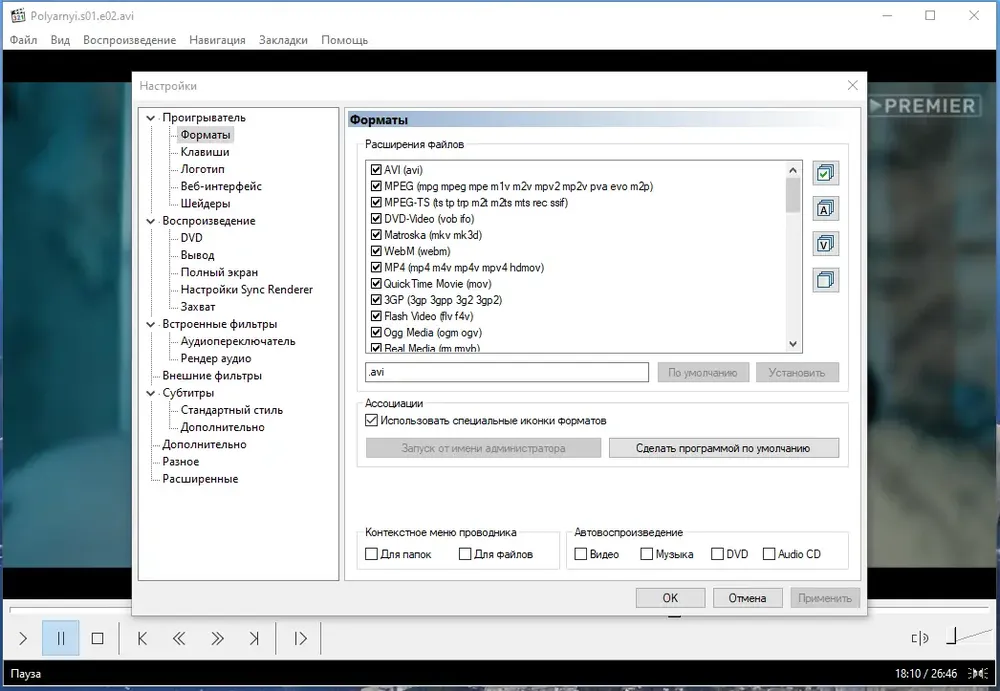Select Полный экран in settings tree
The width and height of the screenshot is (1000, 691).
pos(219,272)
